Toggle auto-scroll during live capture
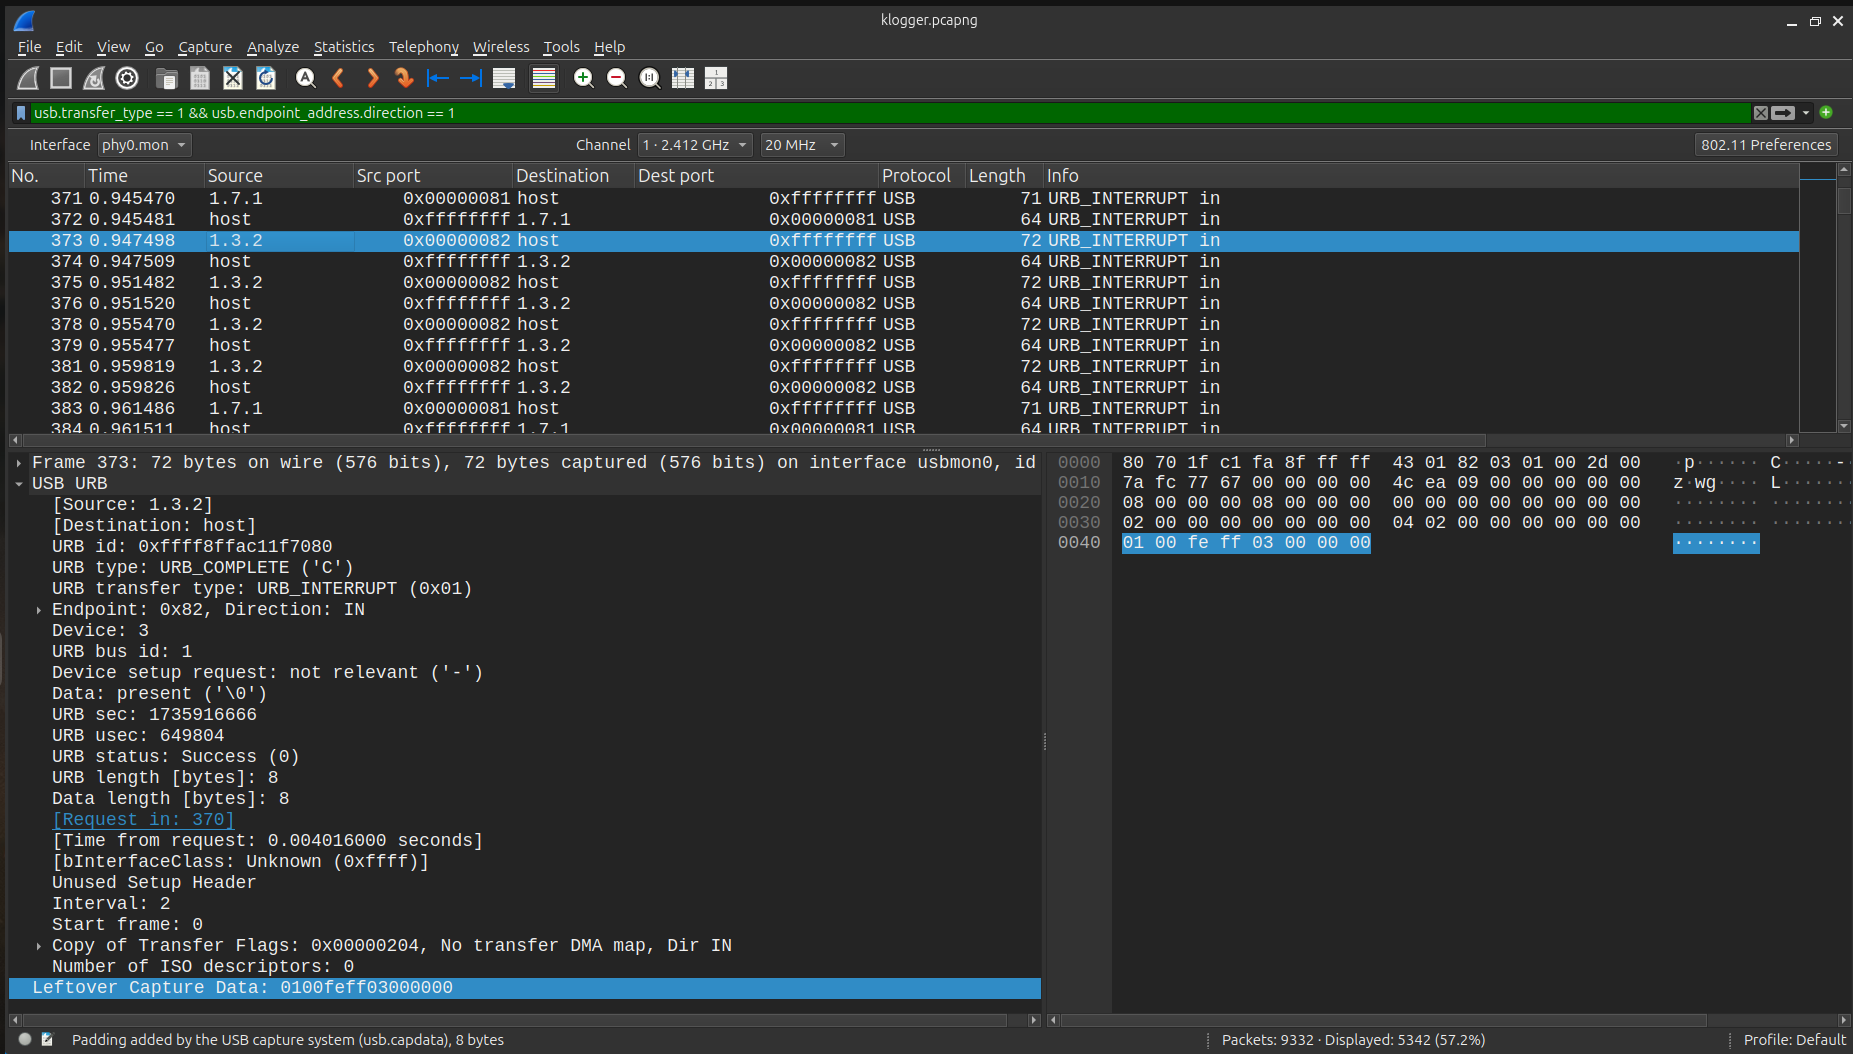The width and height of the screenshot is (1853, 1054). (504, 78)
